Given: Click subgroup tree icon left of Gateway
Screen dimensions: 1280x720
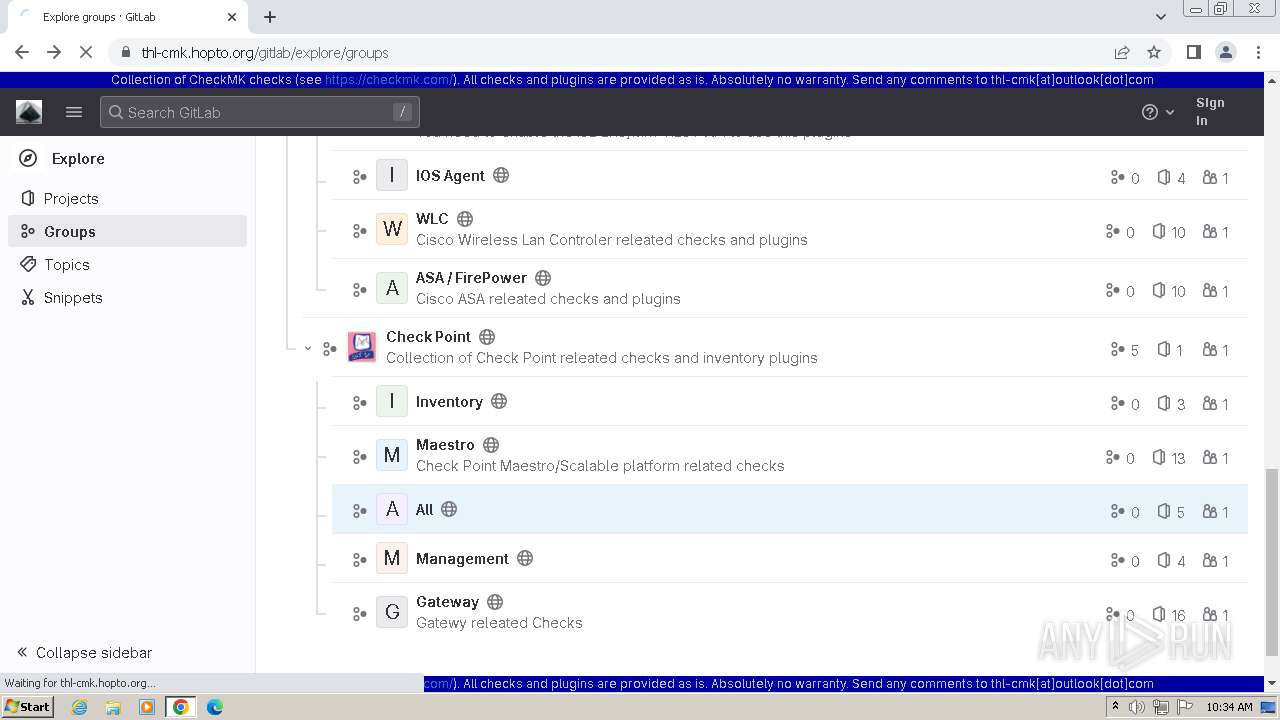Looking at the screenshot, I should click(x=360, y=614).
